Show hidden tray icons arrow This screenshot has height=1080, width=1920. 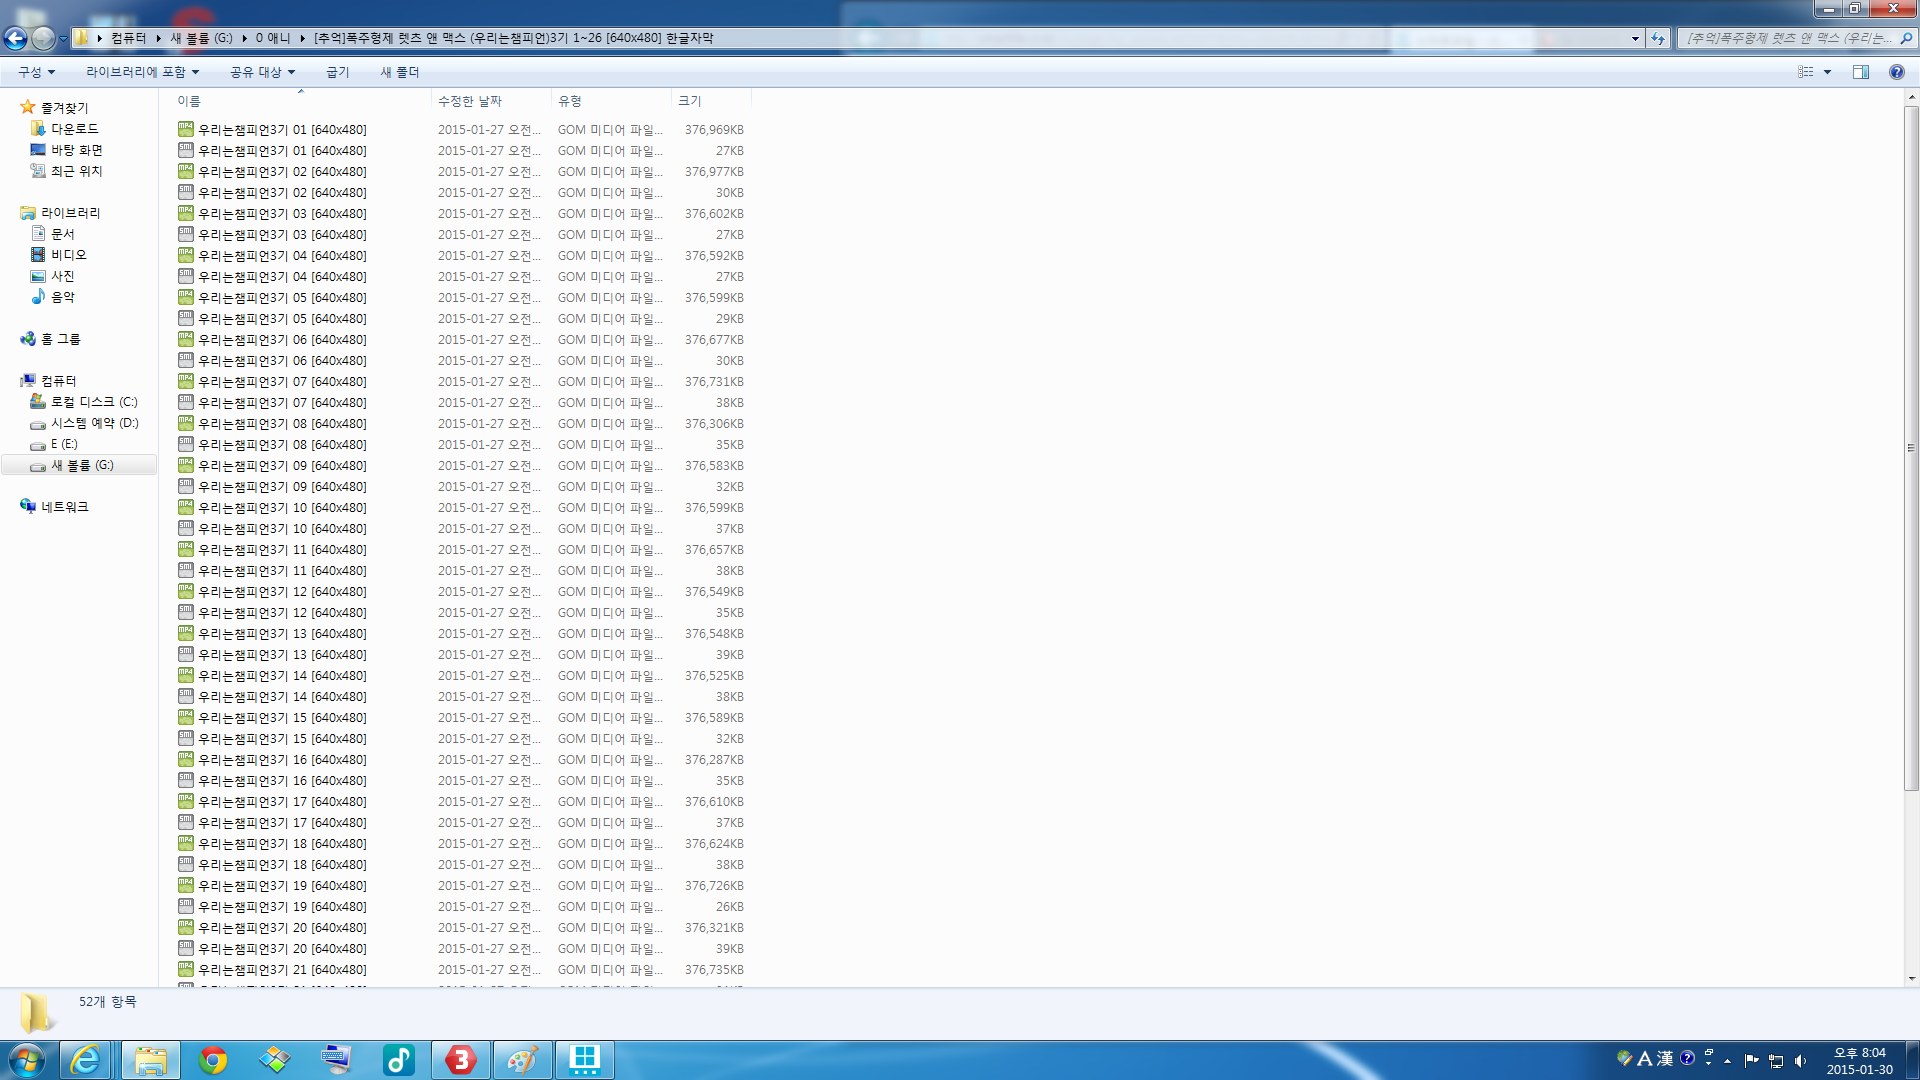coord(1727,1061)
